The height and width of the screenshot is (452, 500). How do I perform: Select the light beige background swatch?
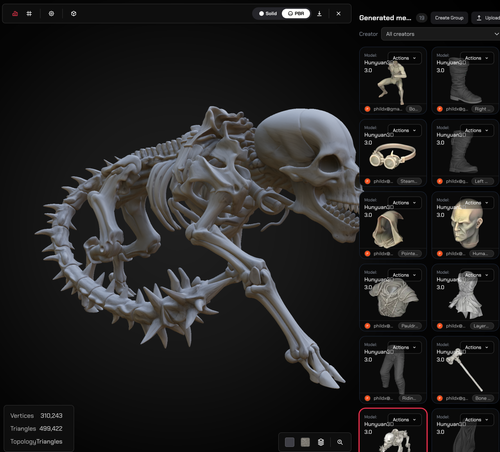pos(305,442)
